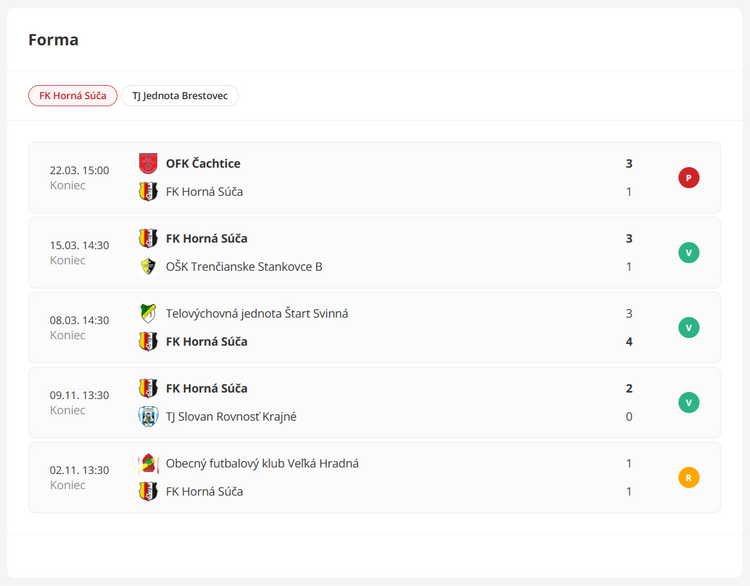
Task: Click the green V badge for 09.11. match
Action: [x=688, y=402]
